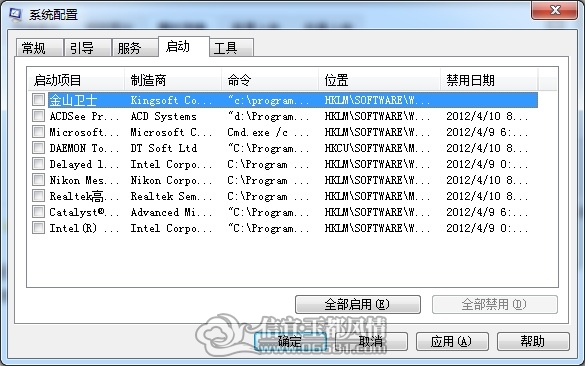Click the System Configuration title bar icon
Image resolution: width=585 pixels, height=366 pixels.
(x=15, y=14)
